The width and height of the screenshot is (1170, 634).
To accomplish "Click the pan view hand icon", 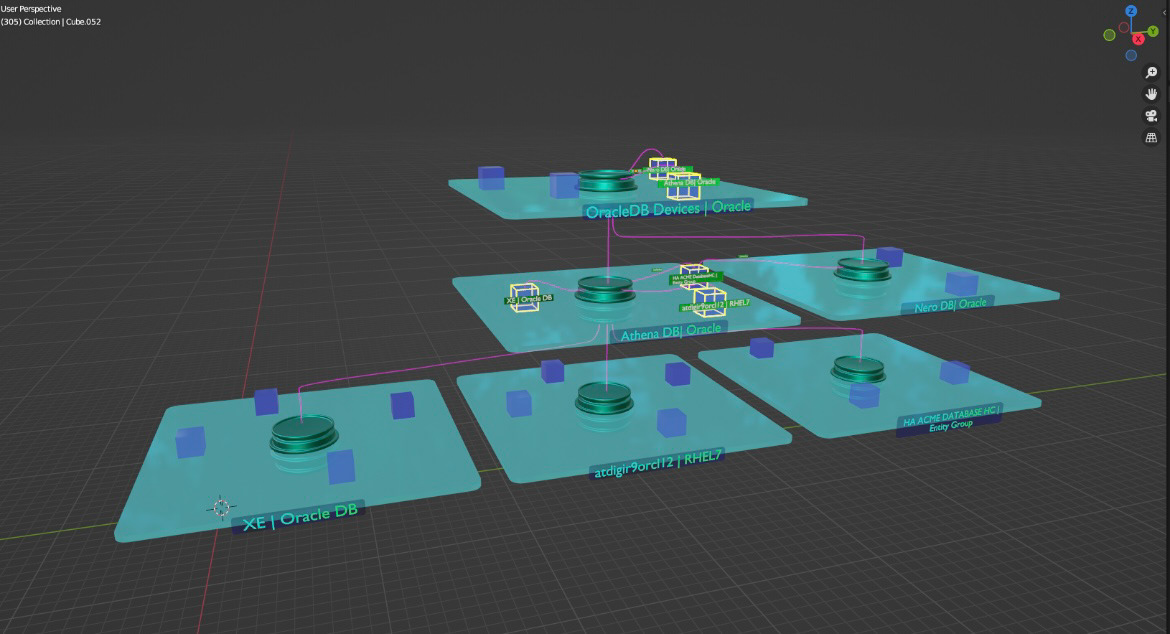I will click(1151, 94).
